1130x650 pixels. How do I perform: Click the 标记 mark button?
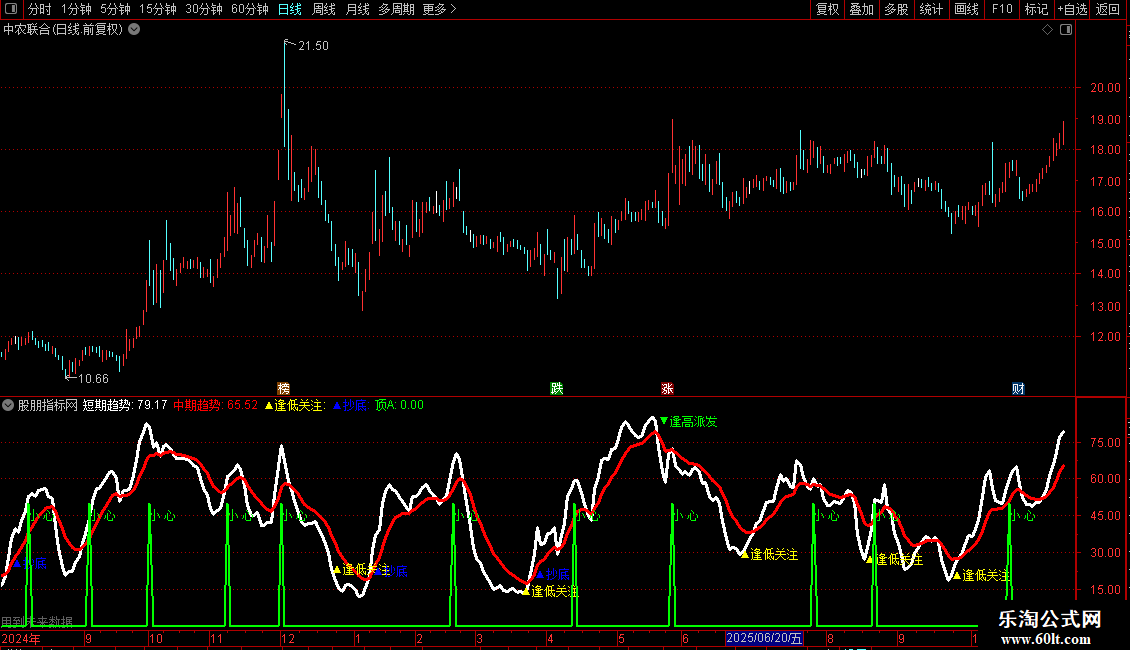click(x=1036, y=9)
